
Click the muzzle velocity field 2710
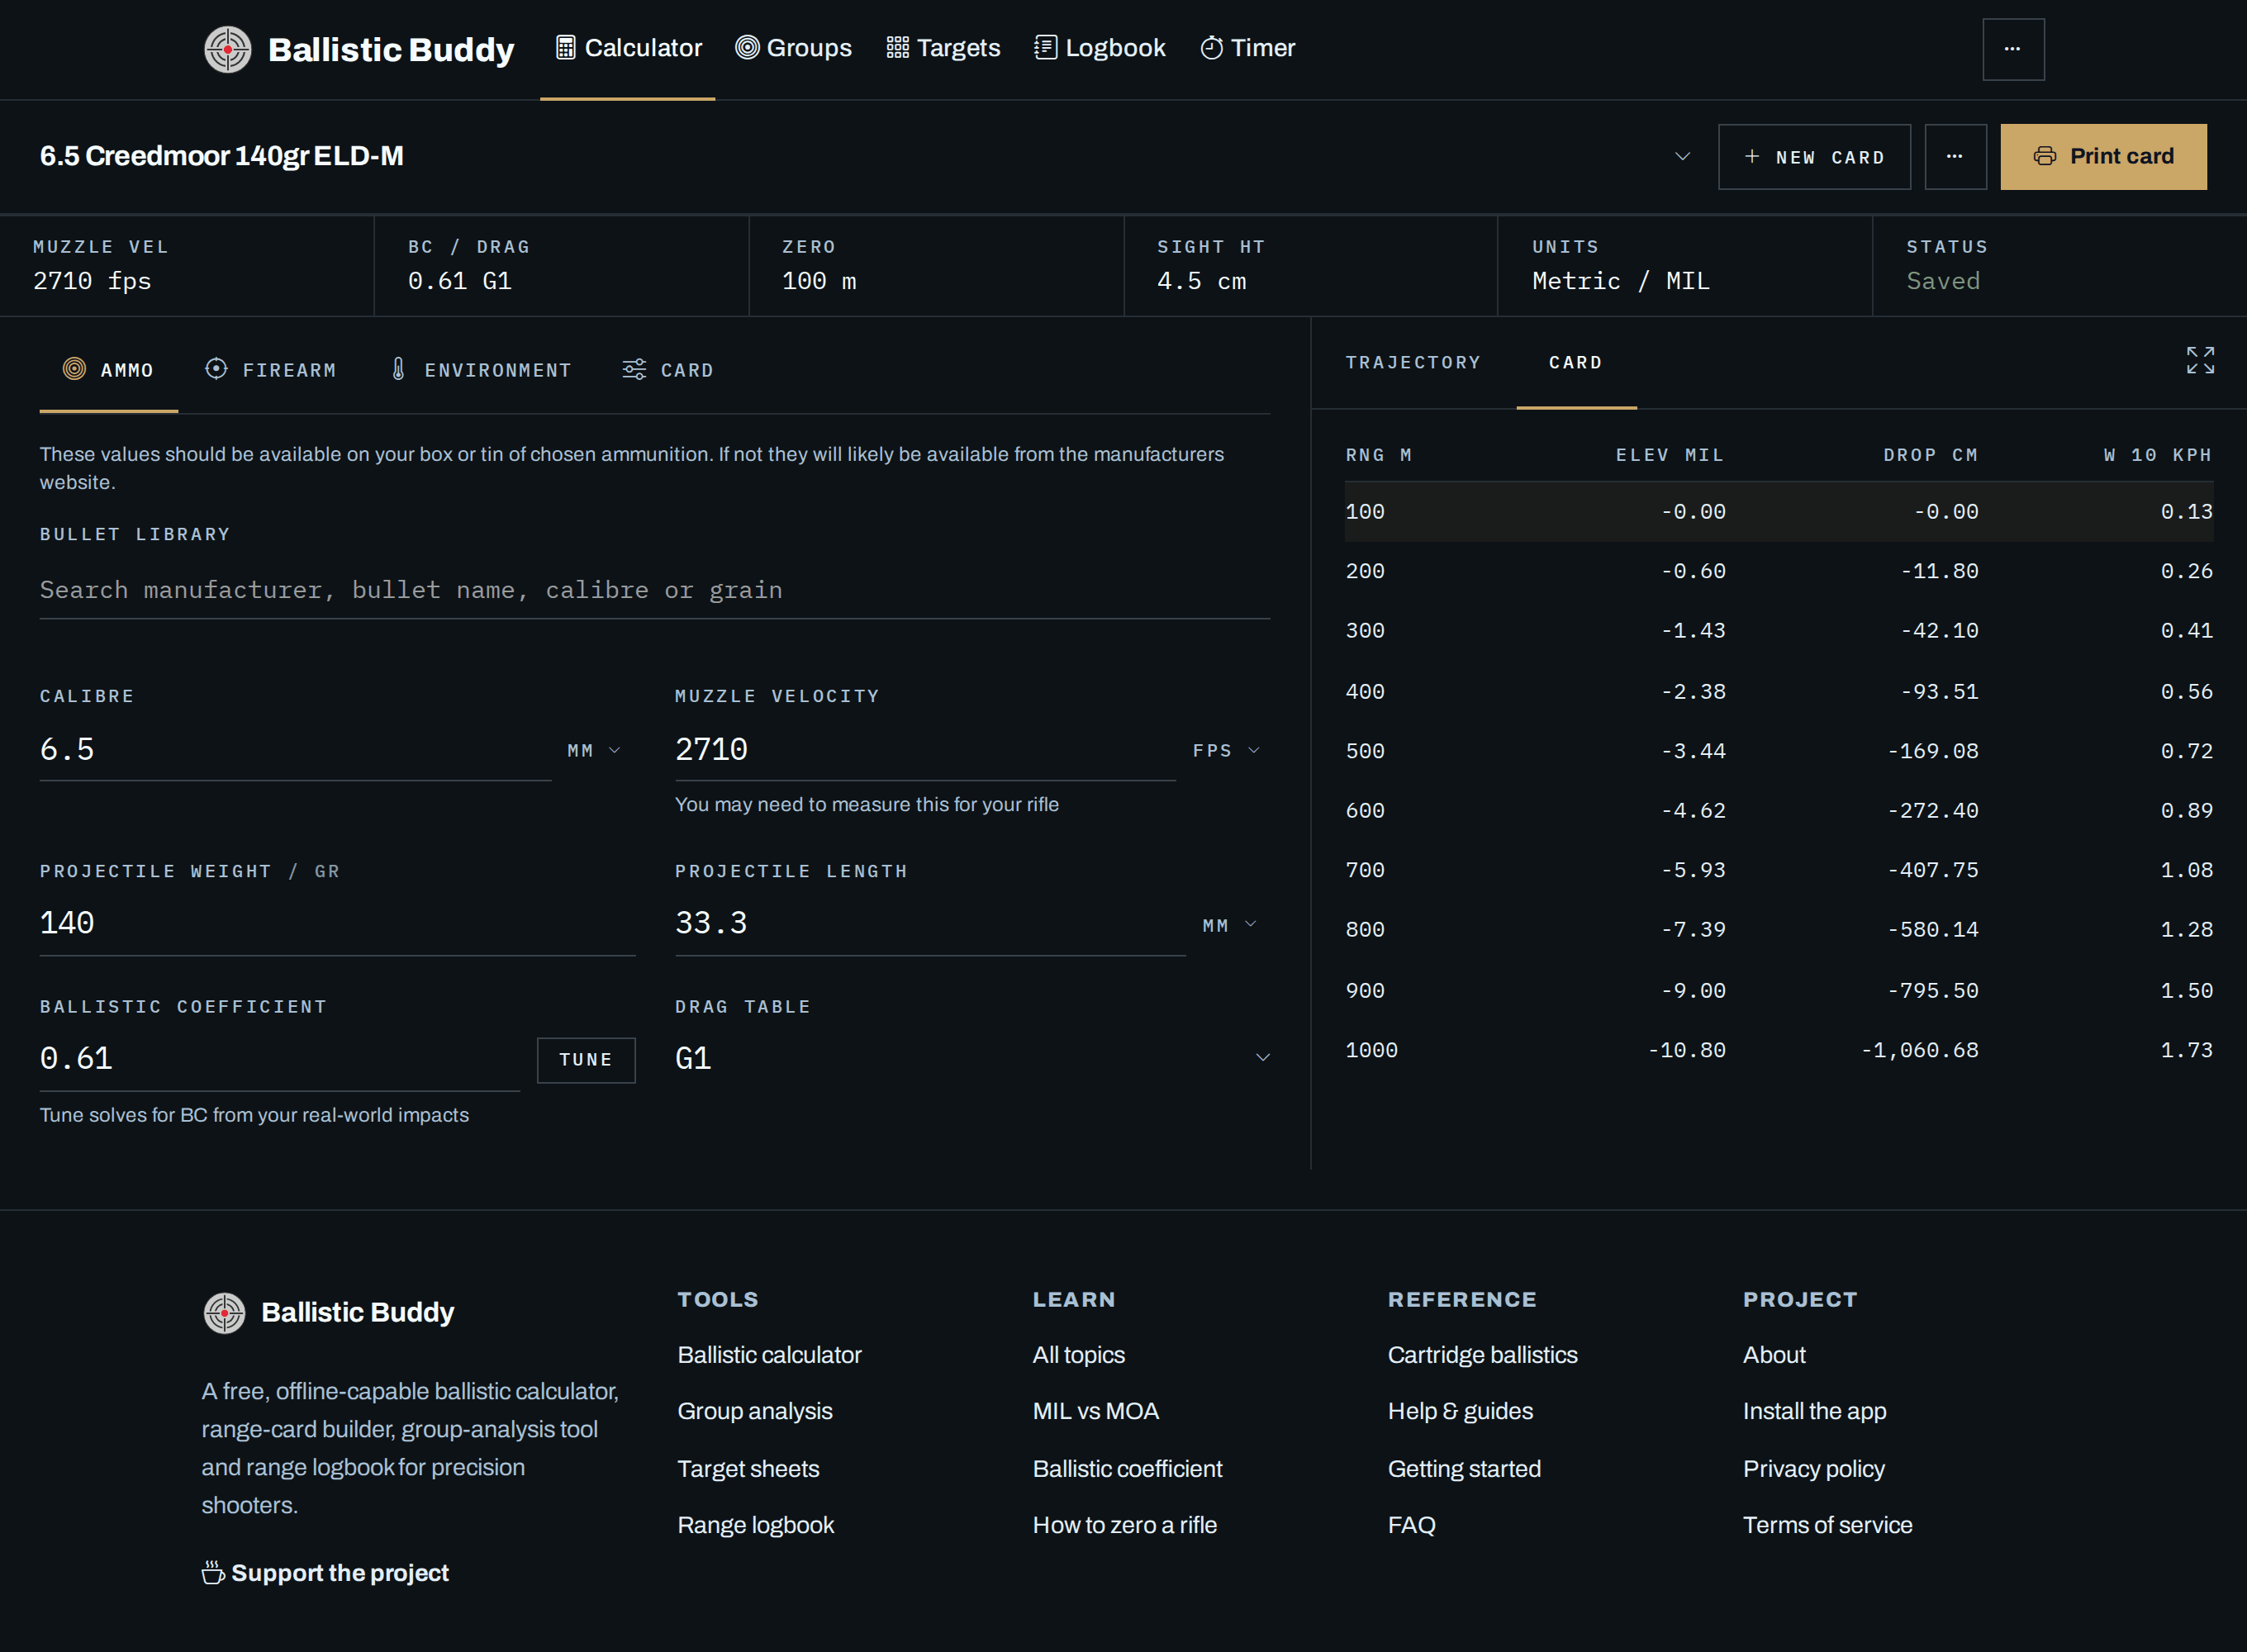(926, 750)
